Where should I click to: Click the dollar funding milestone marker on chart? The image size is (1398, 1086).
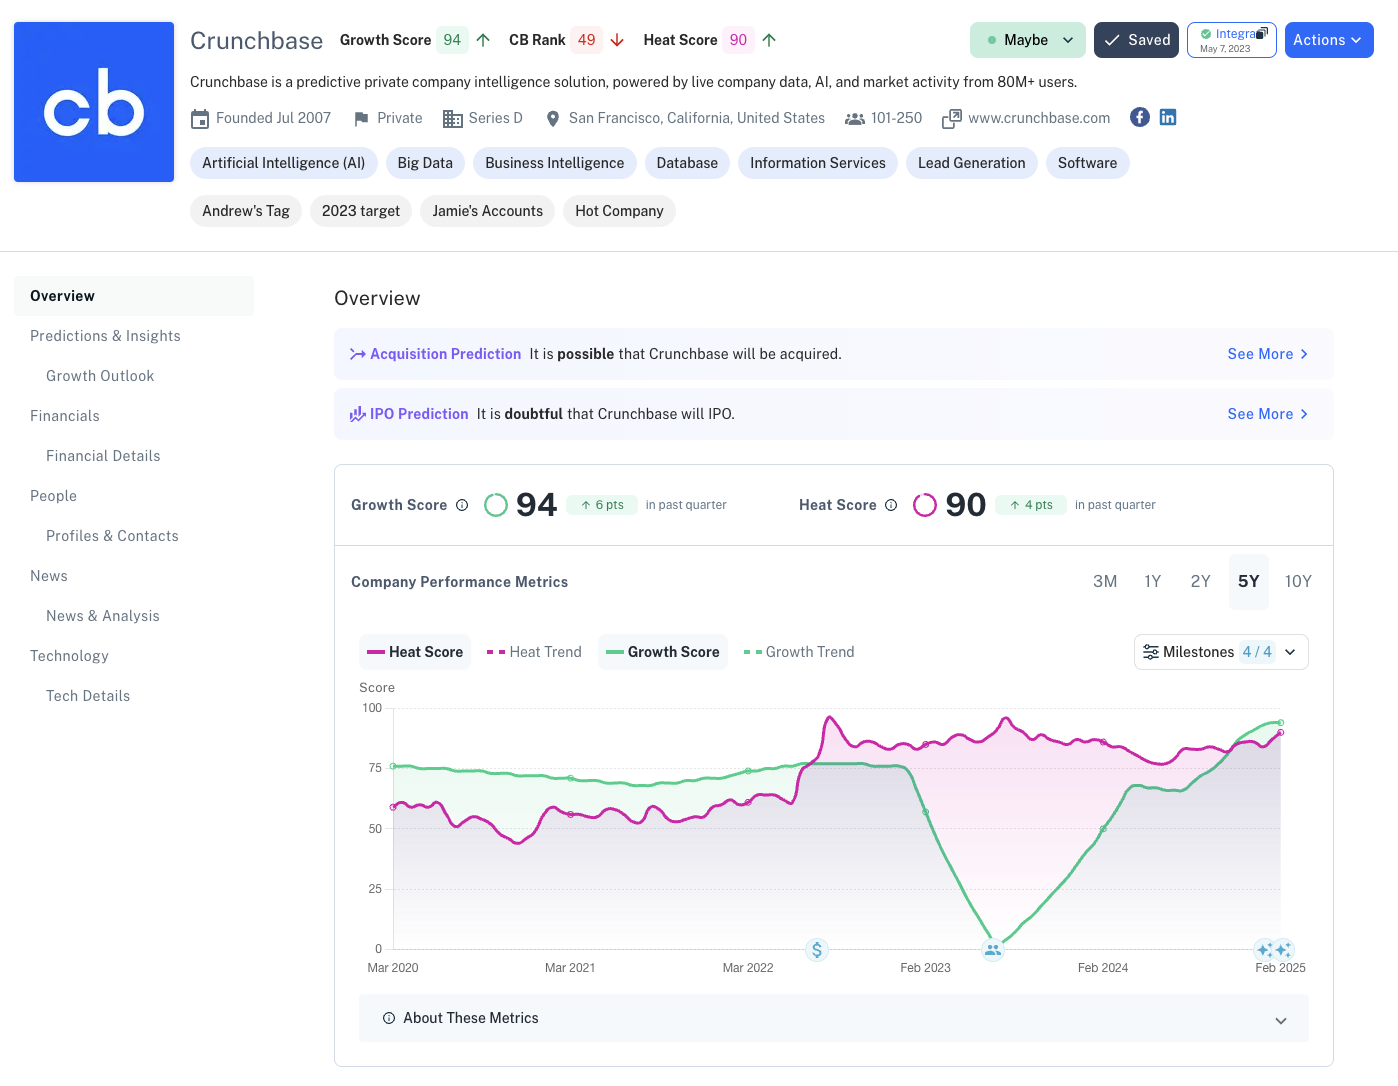click(817, 949)
